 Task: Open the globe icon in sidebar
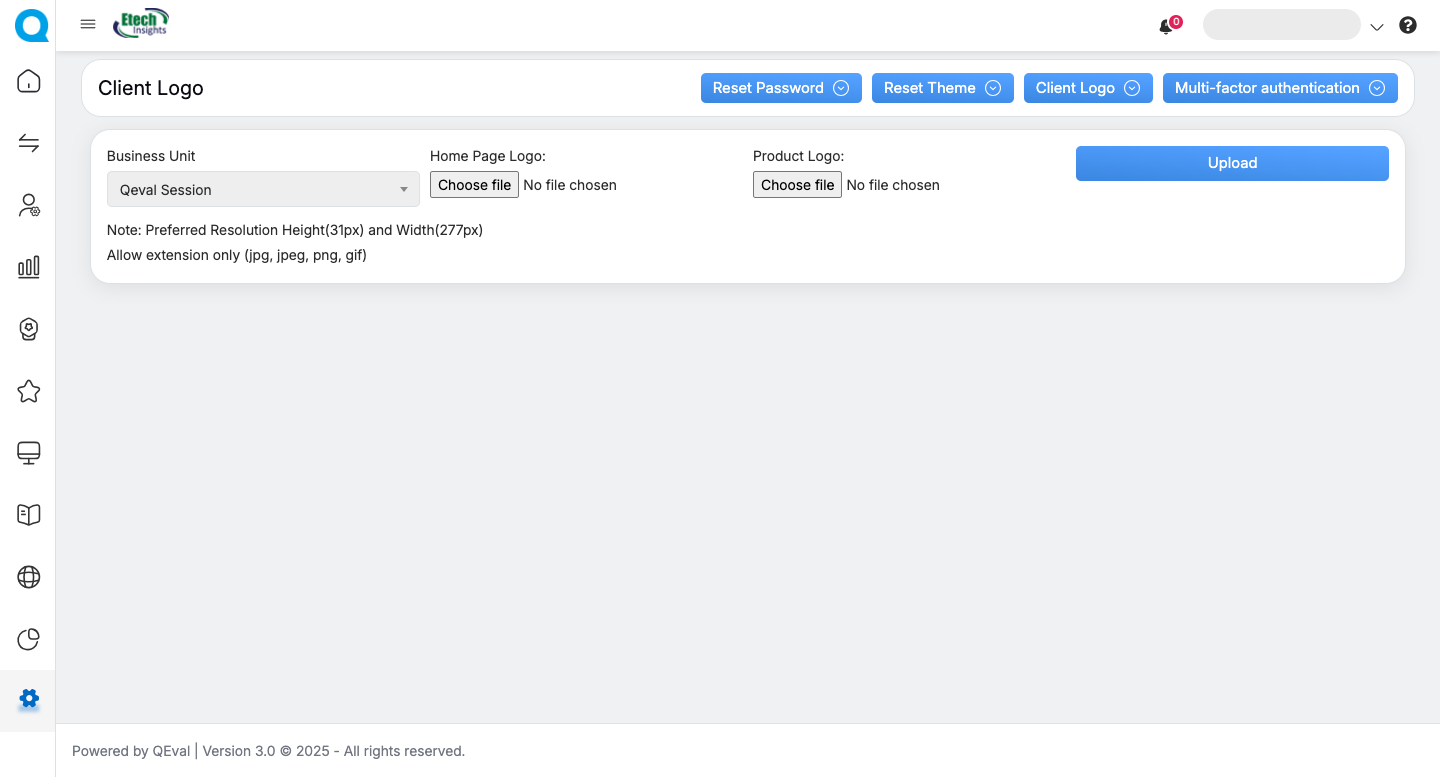pyautogui.click(x=29, y=577)
